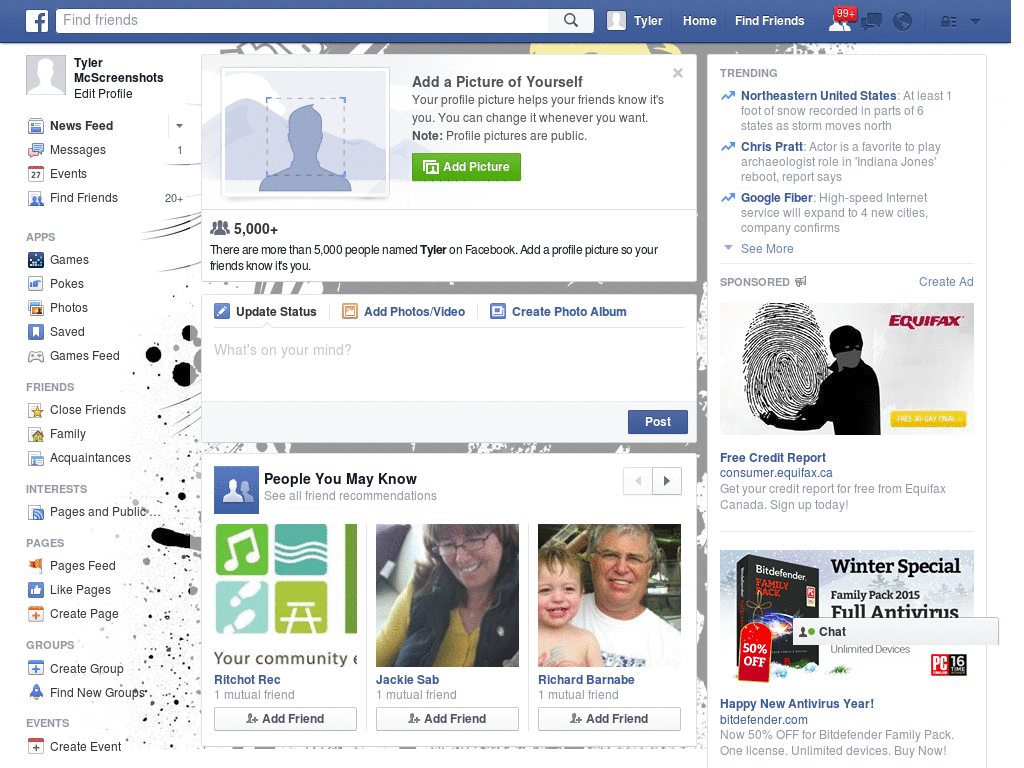Screen dimensions: 1024x768
Task: Click the What's on your mind box
Action: pyautogui.click(x=449, y=366)
